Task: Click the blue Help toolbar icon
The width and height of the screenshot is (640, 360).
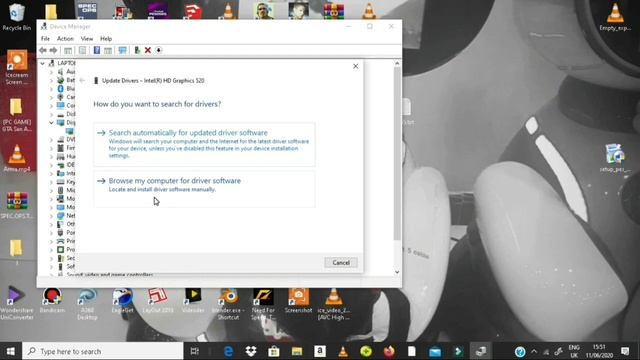Action: 97,50
